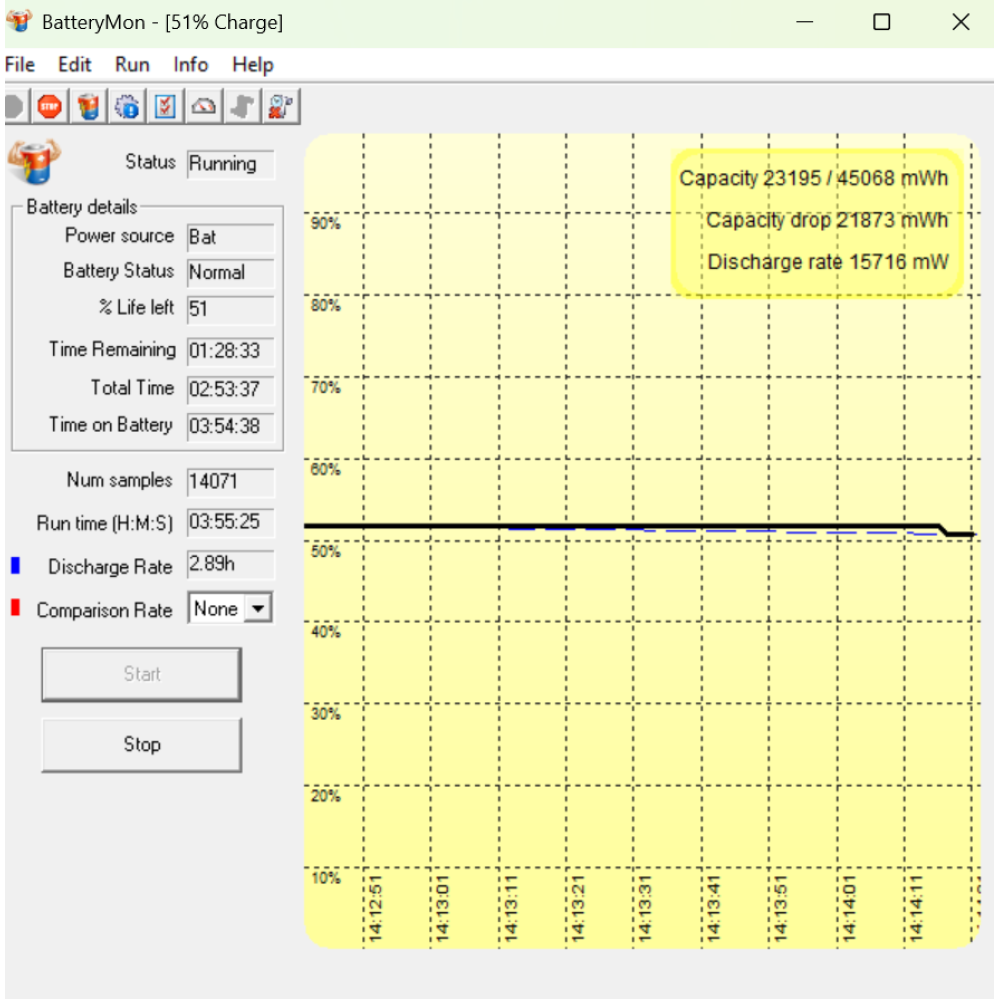1000x1000 pixels.
Task: Open the Help menu
Action: (x=252, y=65)
